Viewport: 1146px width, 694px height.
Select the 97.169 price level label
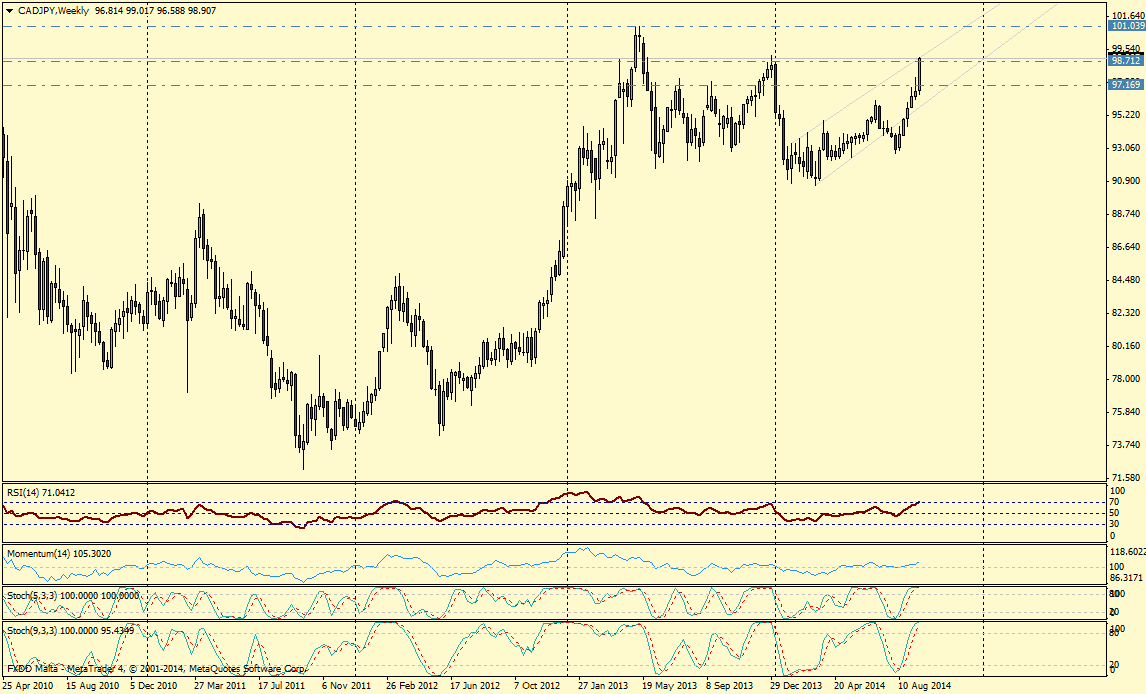tap(1126, 85)
